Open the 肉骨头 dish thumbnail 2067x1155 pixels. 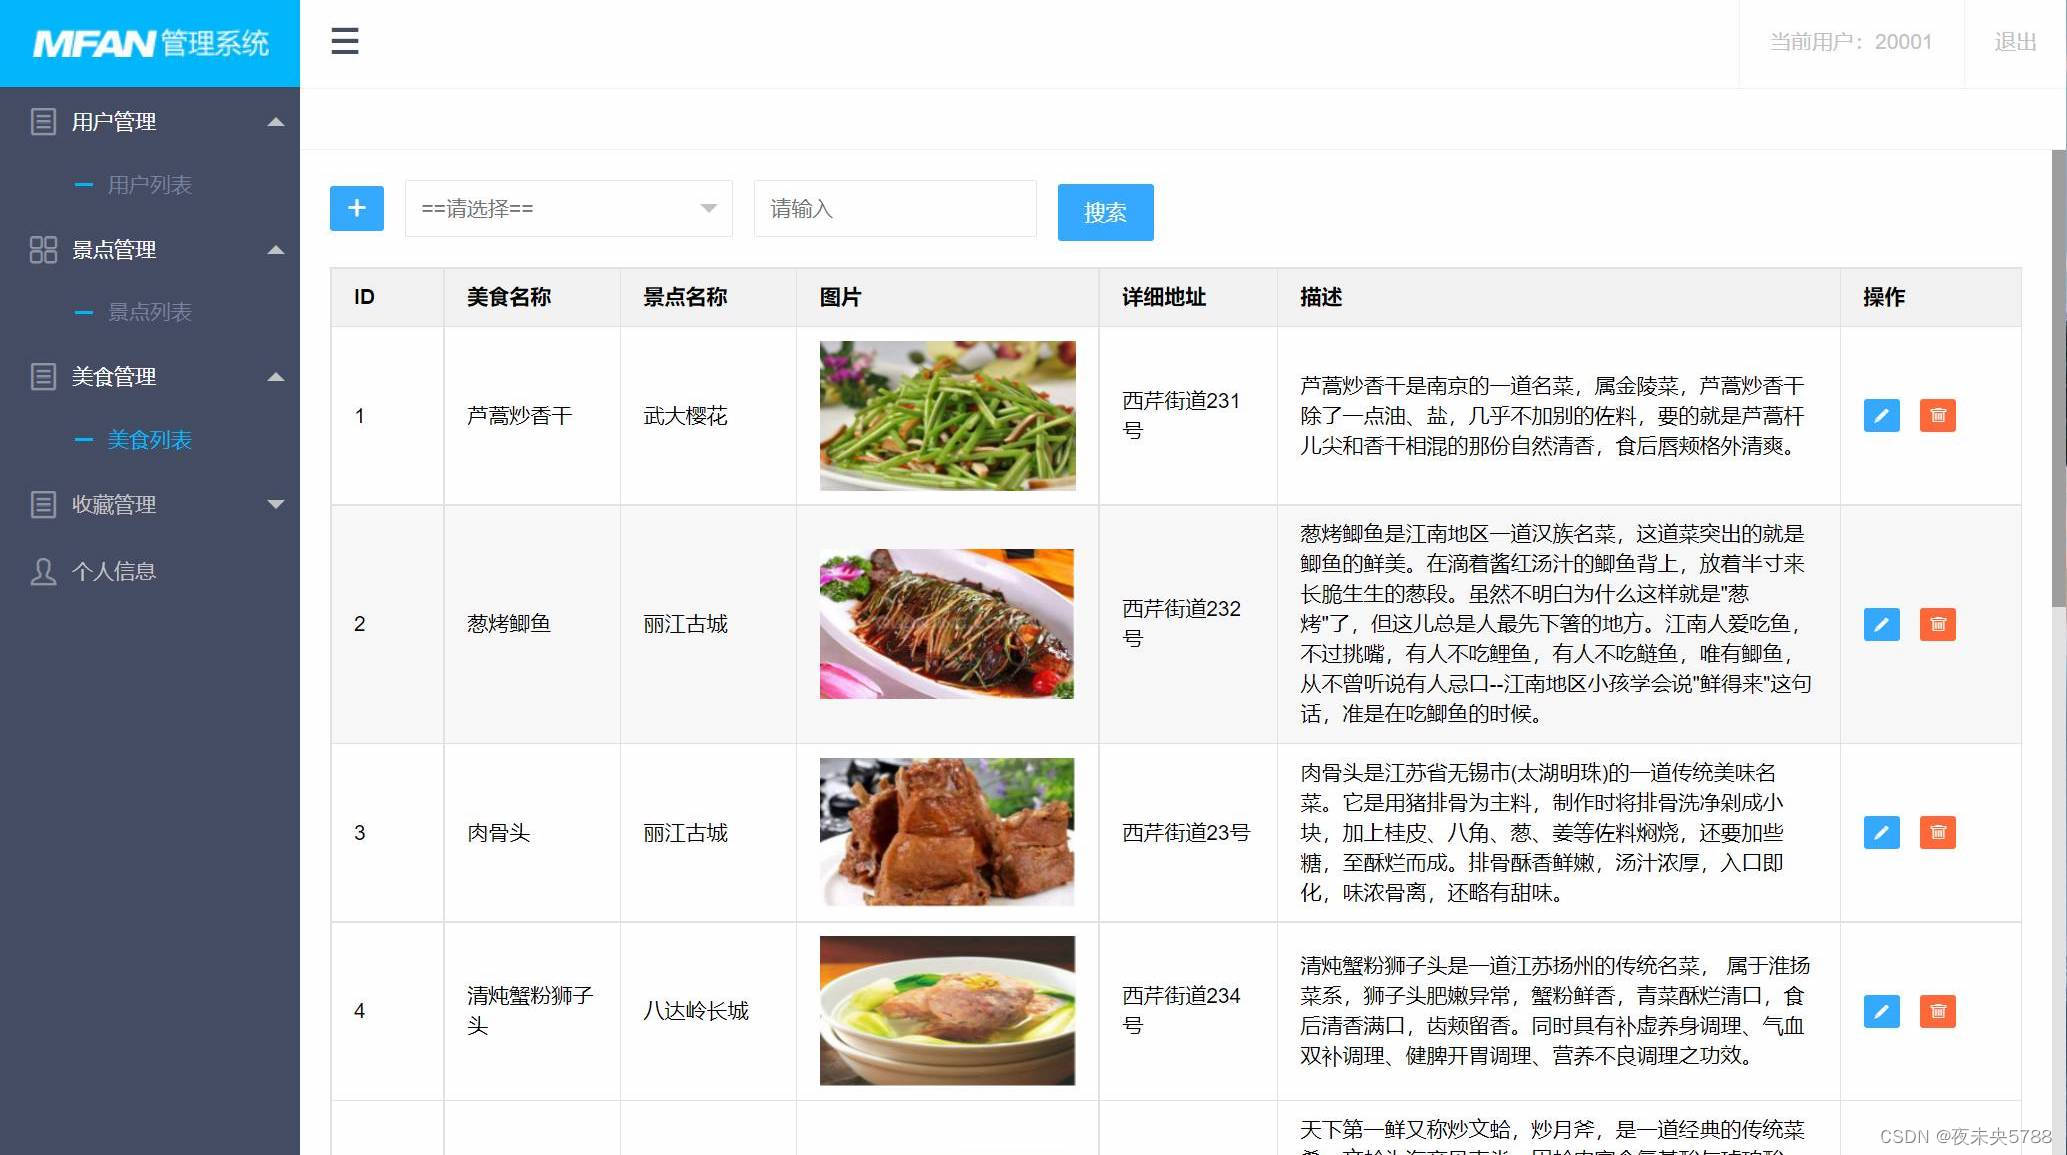[947, 832]
